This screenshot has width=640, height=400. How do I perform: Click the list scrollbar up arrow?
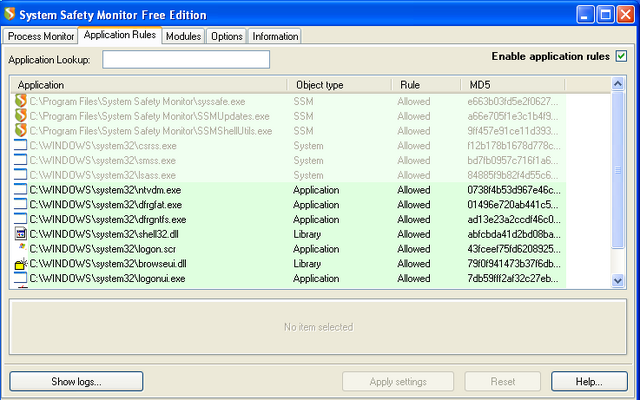click(618, 84)
